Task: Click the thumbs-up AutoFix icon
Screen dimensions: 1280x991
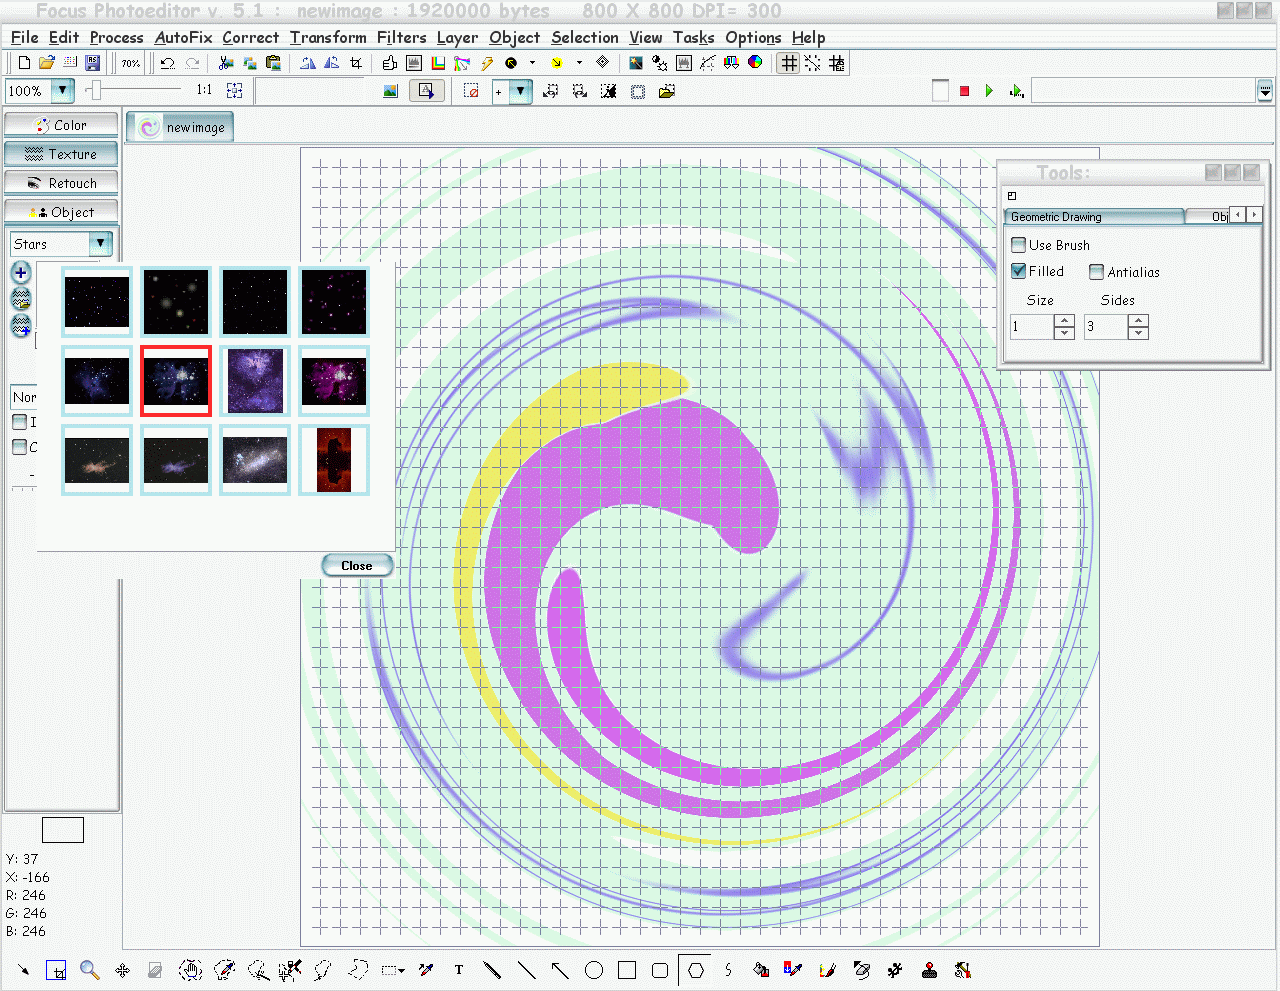Action: [390, 63]
